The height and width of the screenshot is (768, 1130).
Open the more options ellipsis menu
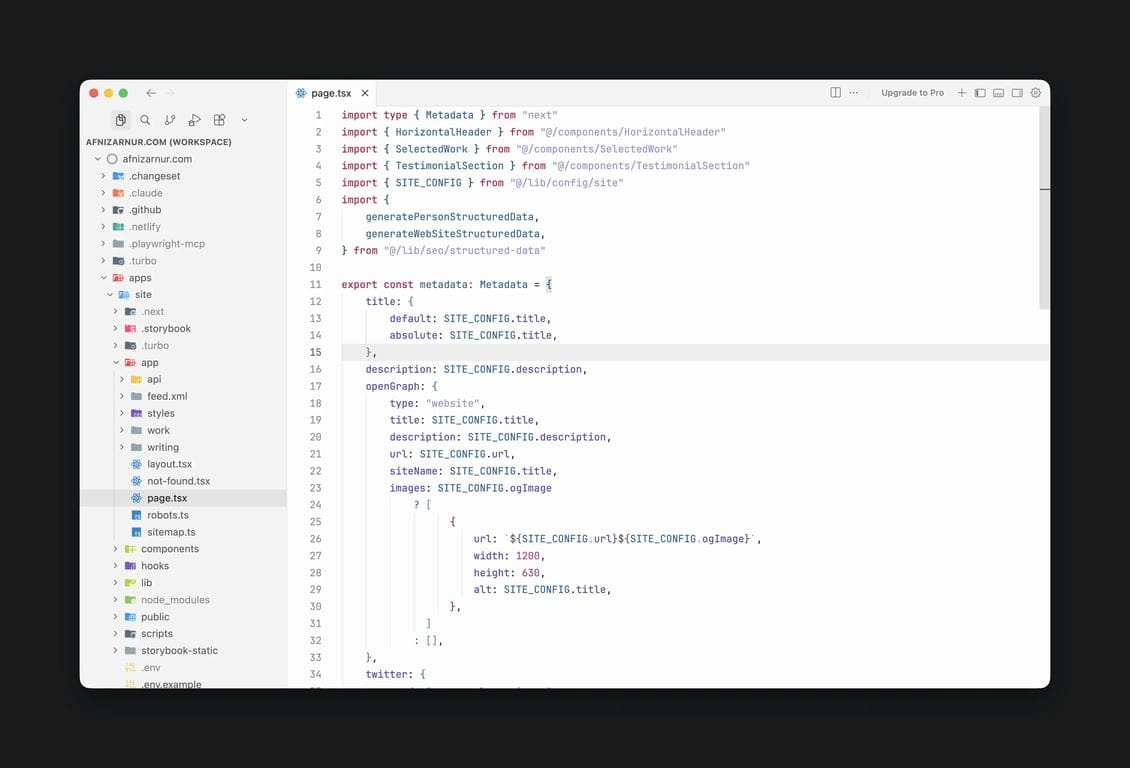pyautogui.click(x=853, y=91)
